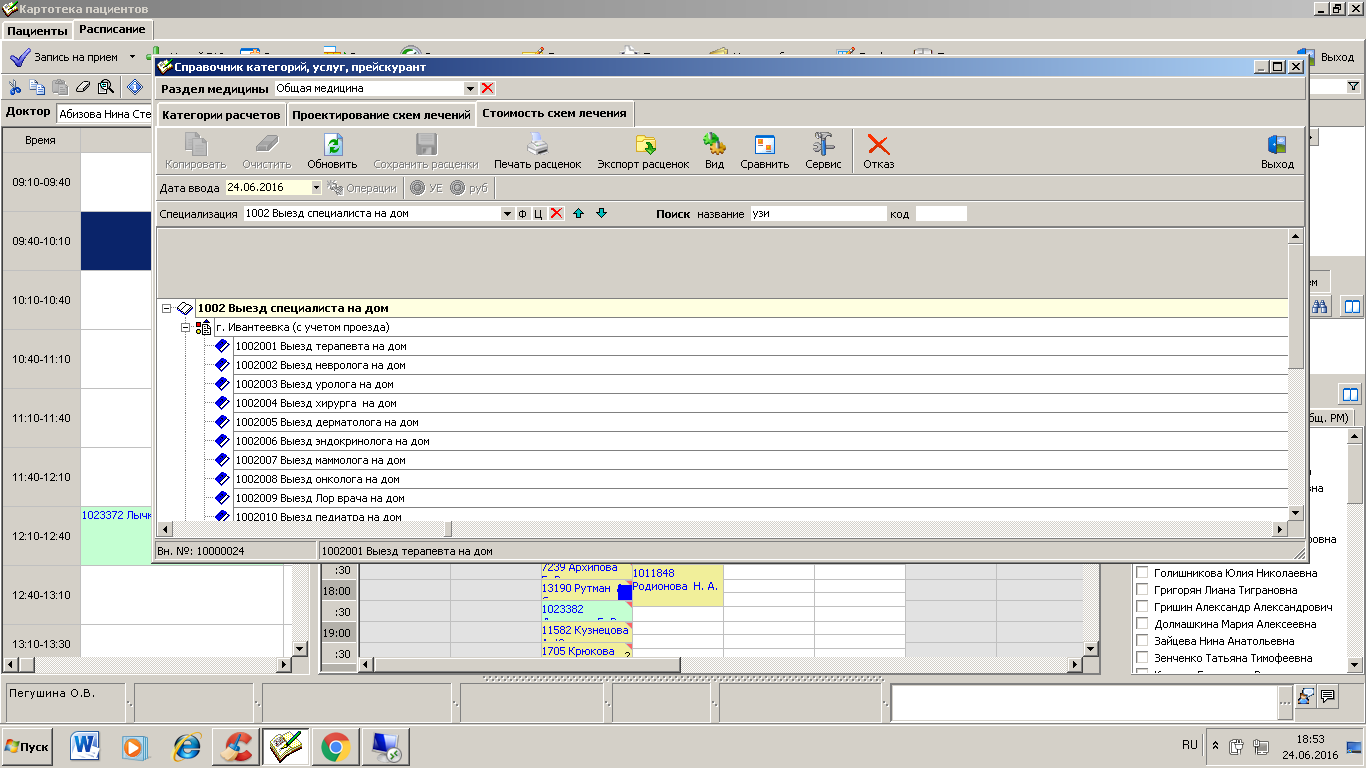Tick the Гришин Александр Александрович checkbox
Image resolution: width=1366 pixels, height=768 pixels.
(1142, 607)
